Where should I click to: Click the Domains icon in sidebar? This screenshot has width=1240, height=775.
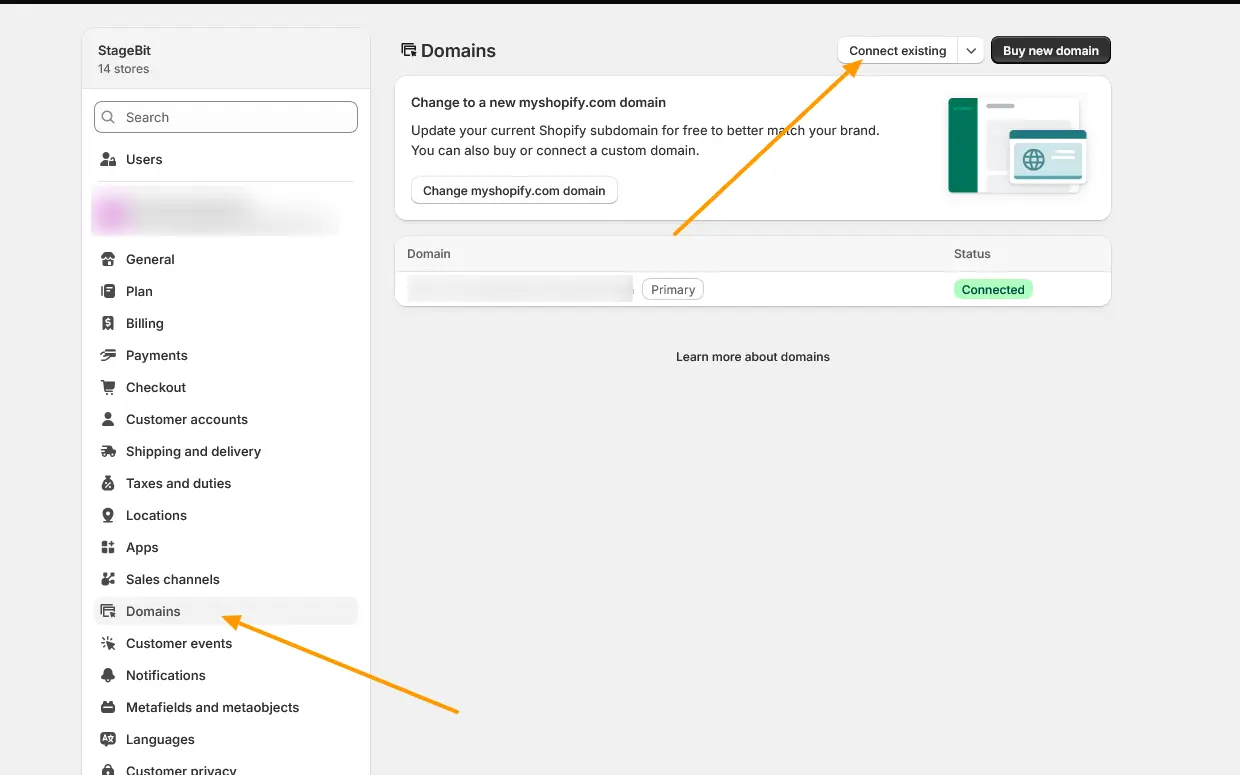pyautogui.click(x=108, y=611)
